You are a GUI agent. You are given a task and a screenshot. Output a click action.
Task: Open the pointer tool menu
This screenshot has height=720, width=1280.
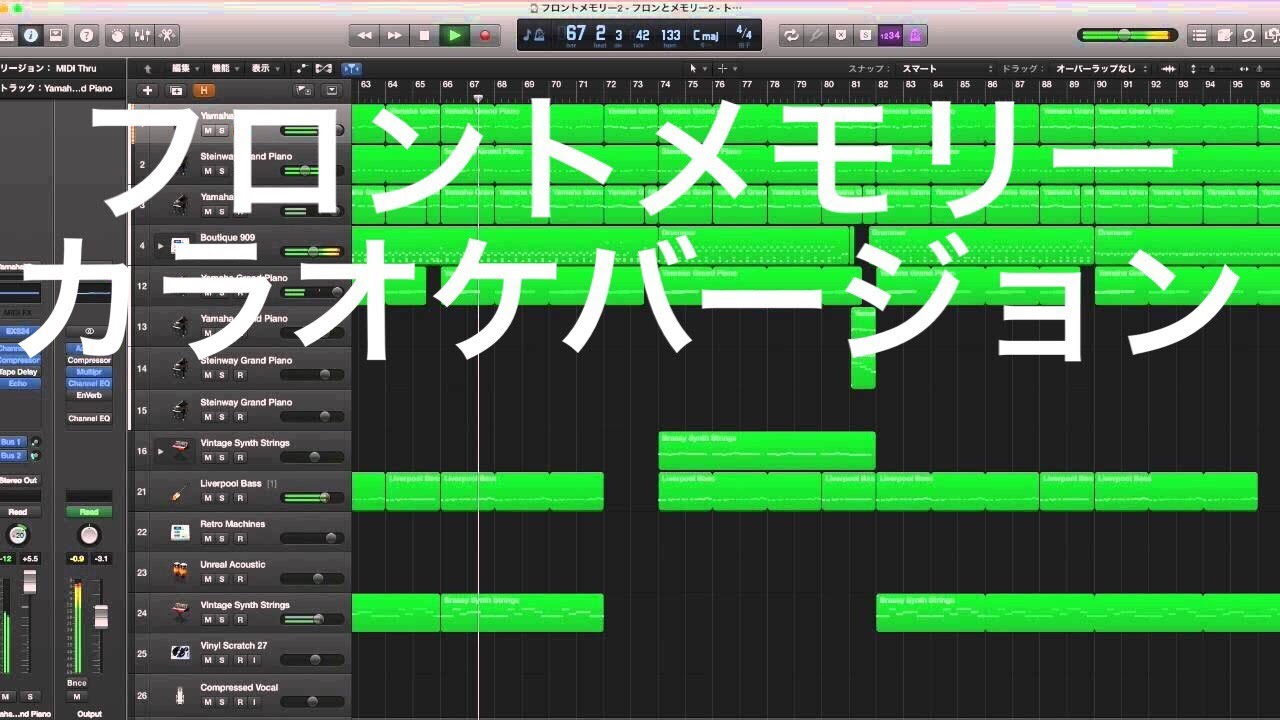click(x=696, y=68)
